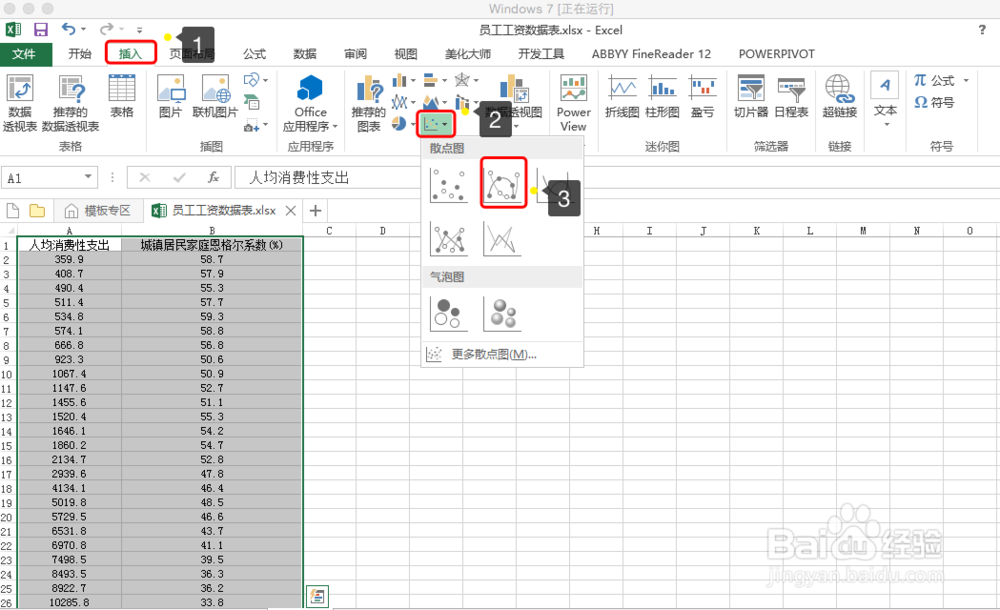Switch to the 开始 Home tab
Viewport: 1000px width, 610px height.
tap(80, 54)
